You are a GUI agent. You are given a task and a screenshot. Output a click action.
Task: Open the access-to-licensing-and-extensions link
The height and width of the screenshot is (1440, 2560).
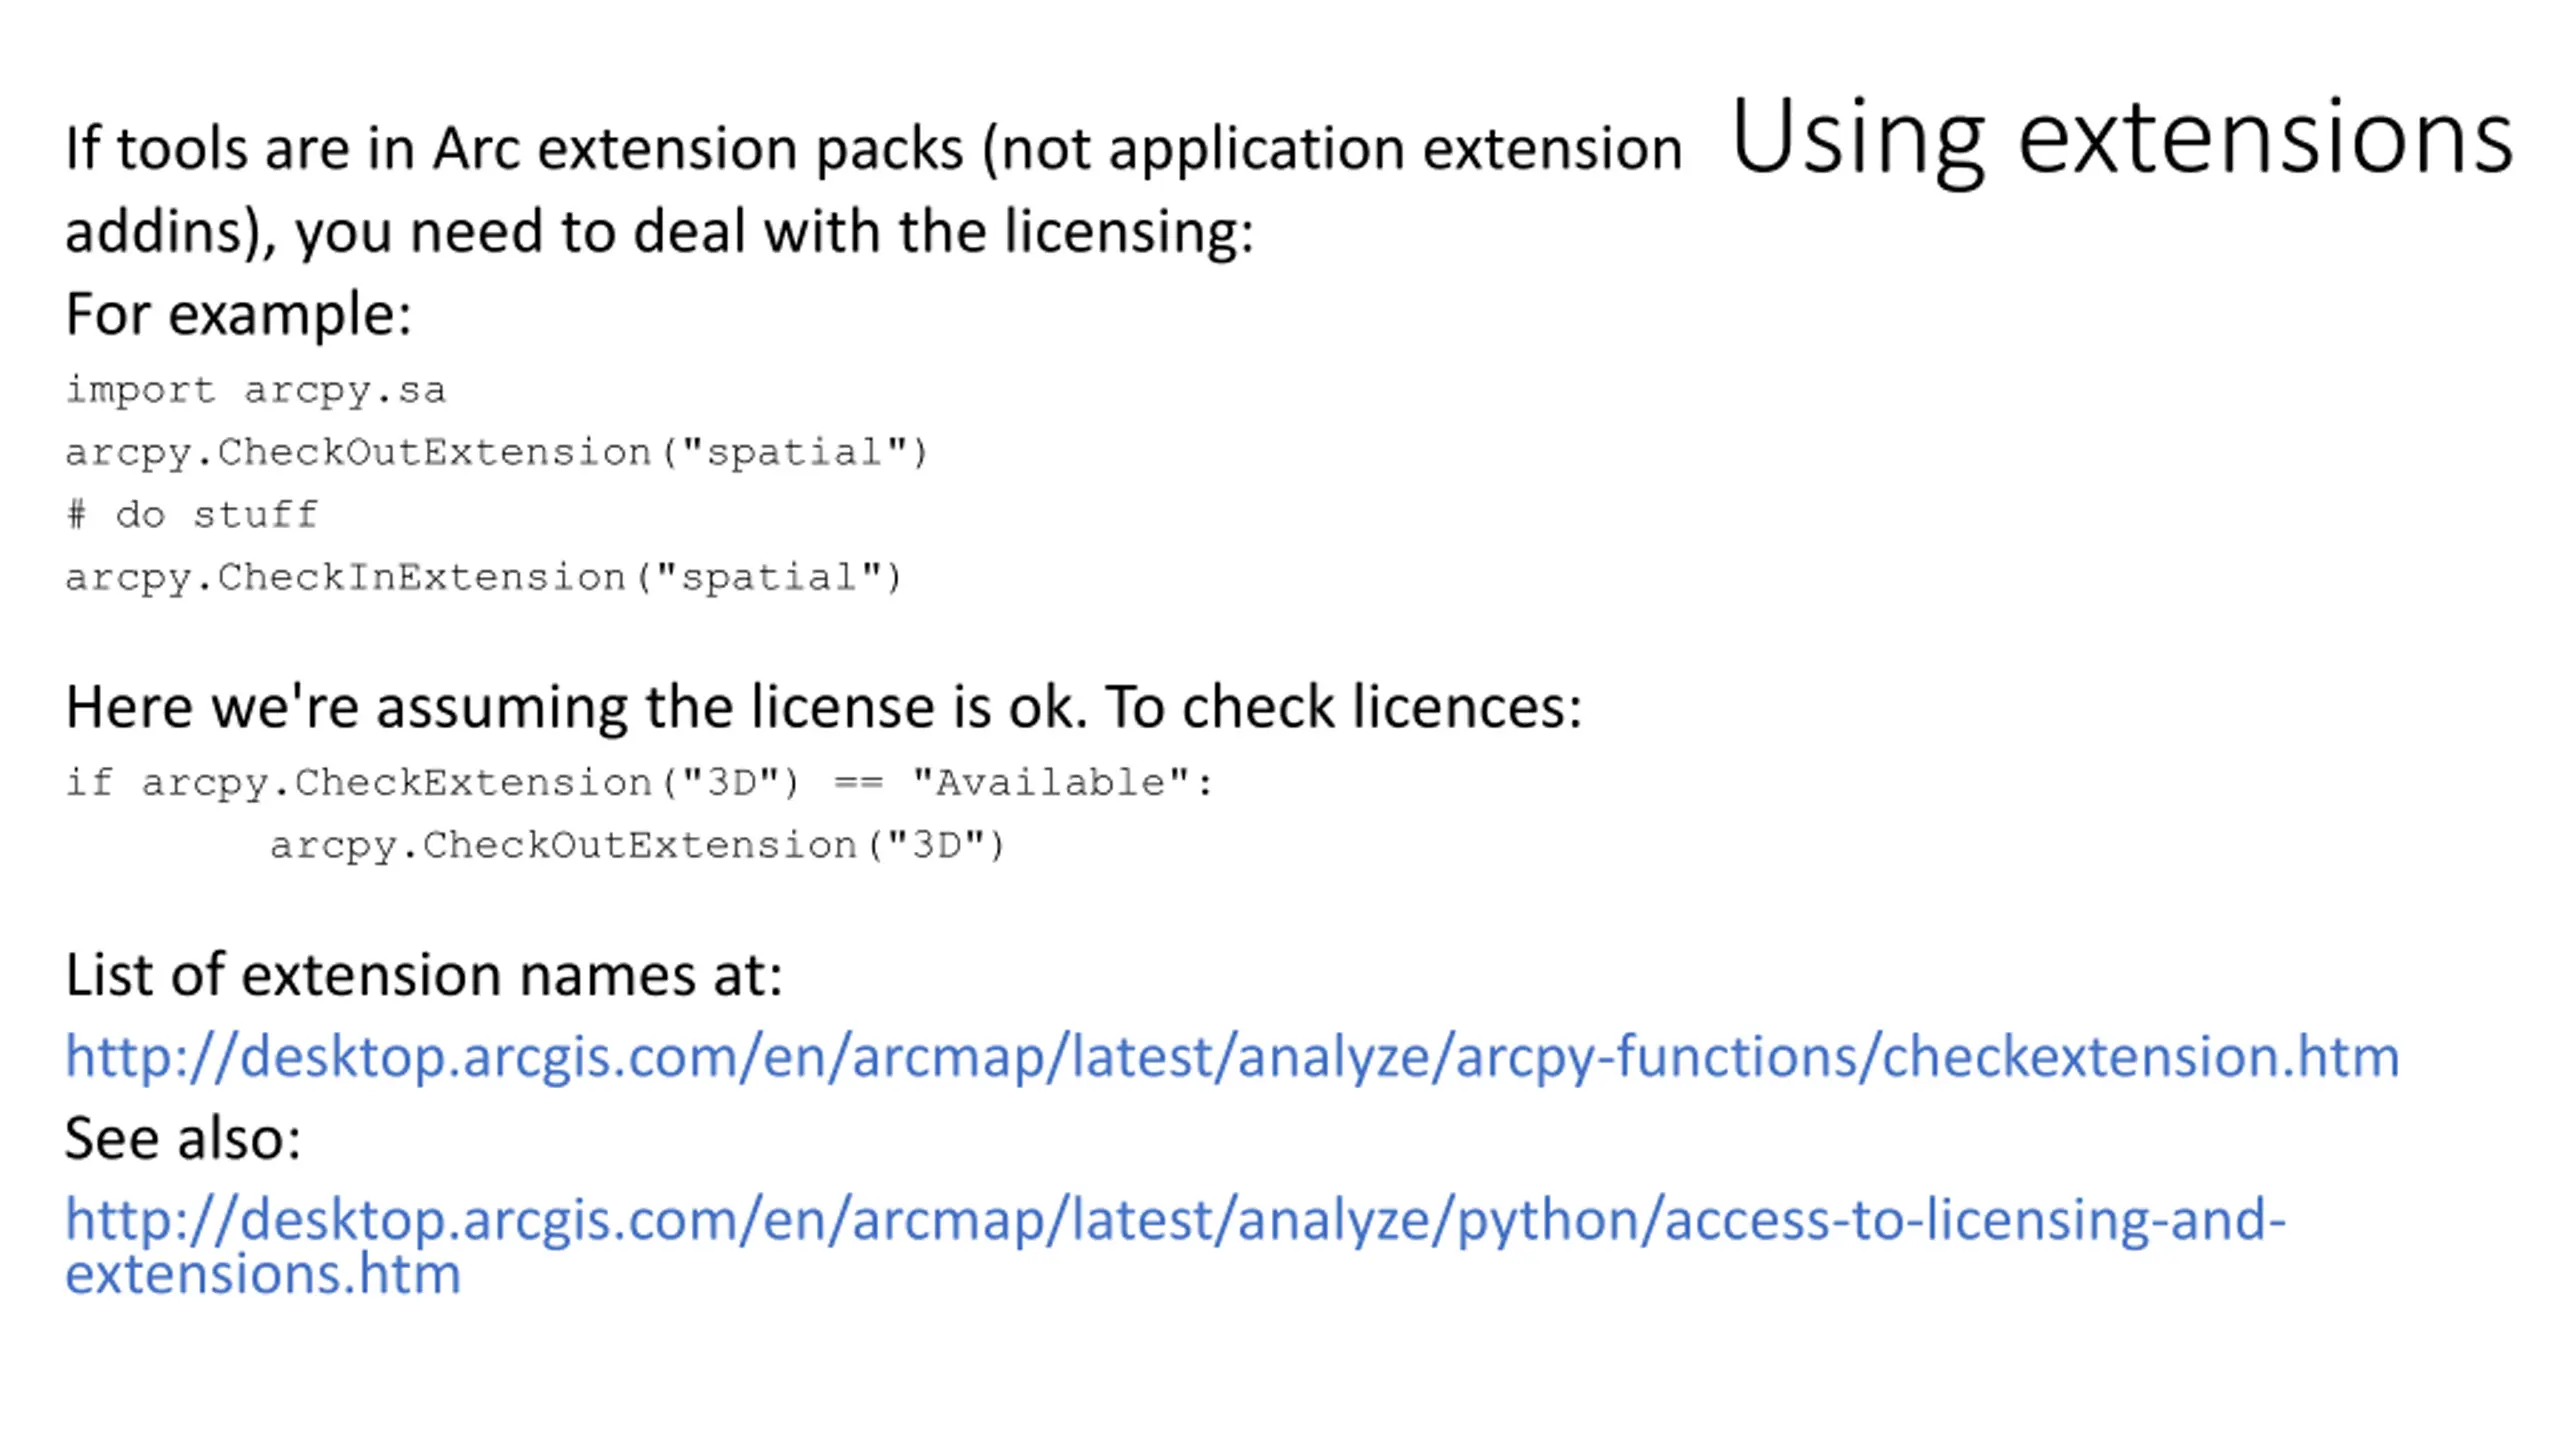(1176, 1245)
